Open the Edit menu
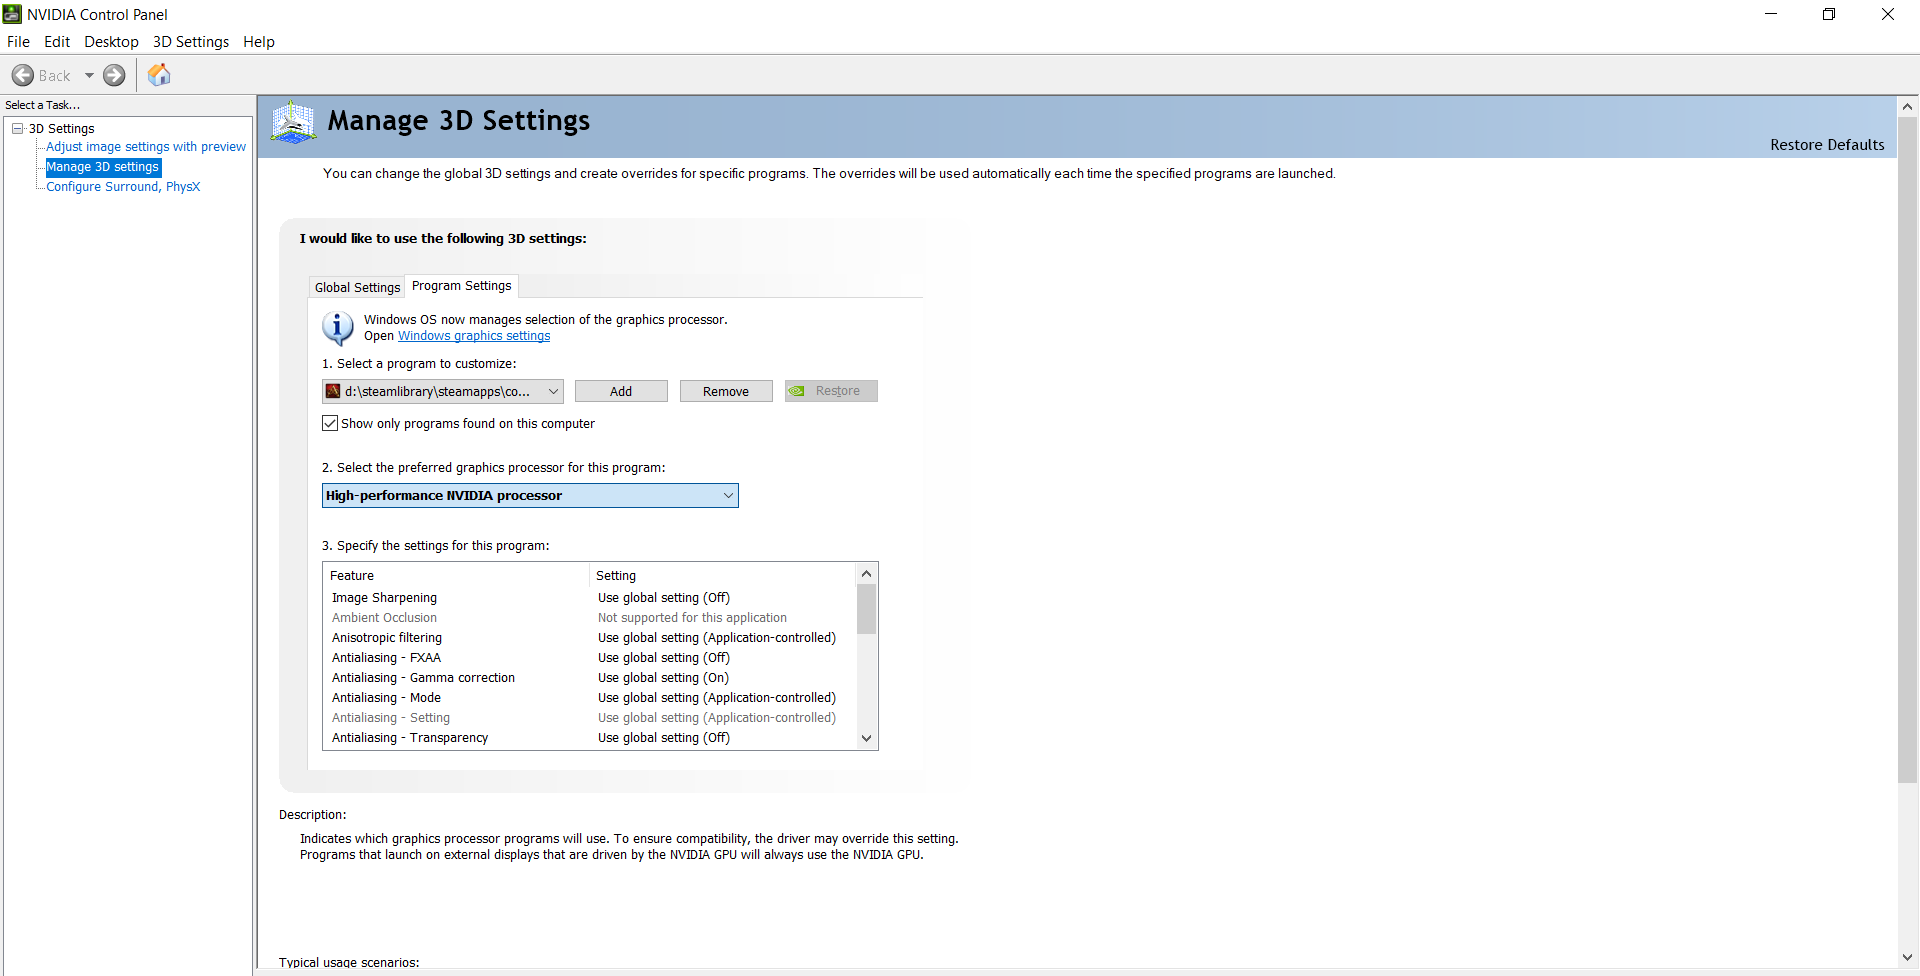 point(57,41)
